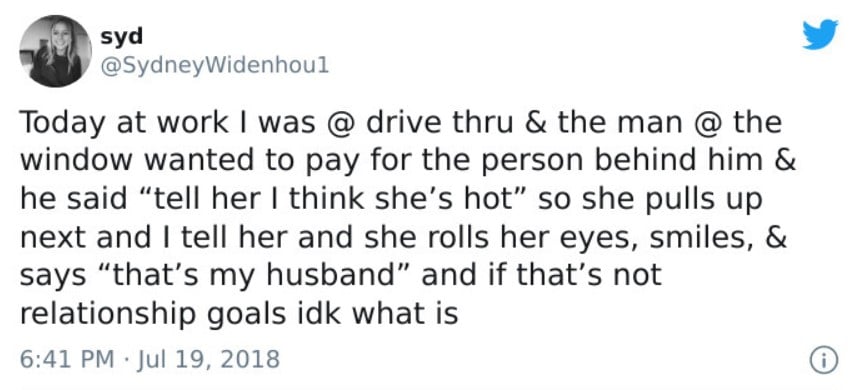Click the word "smiles" in tweet text
The image size is (851, 390).
pos(704,238)
